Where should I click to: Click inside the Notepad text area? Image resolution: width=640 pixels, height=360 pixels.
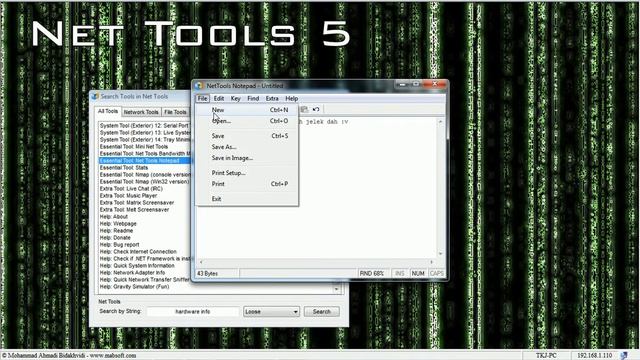(316, 188)
